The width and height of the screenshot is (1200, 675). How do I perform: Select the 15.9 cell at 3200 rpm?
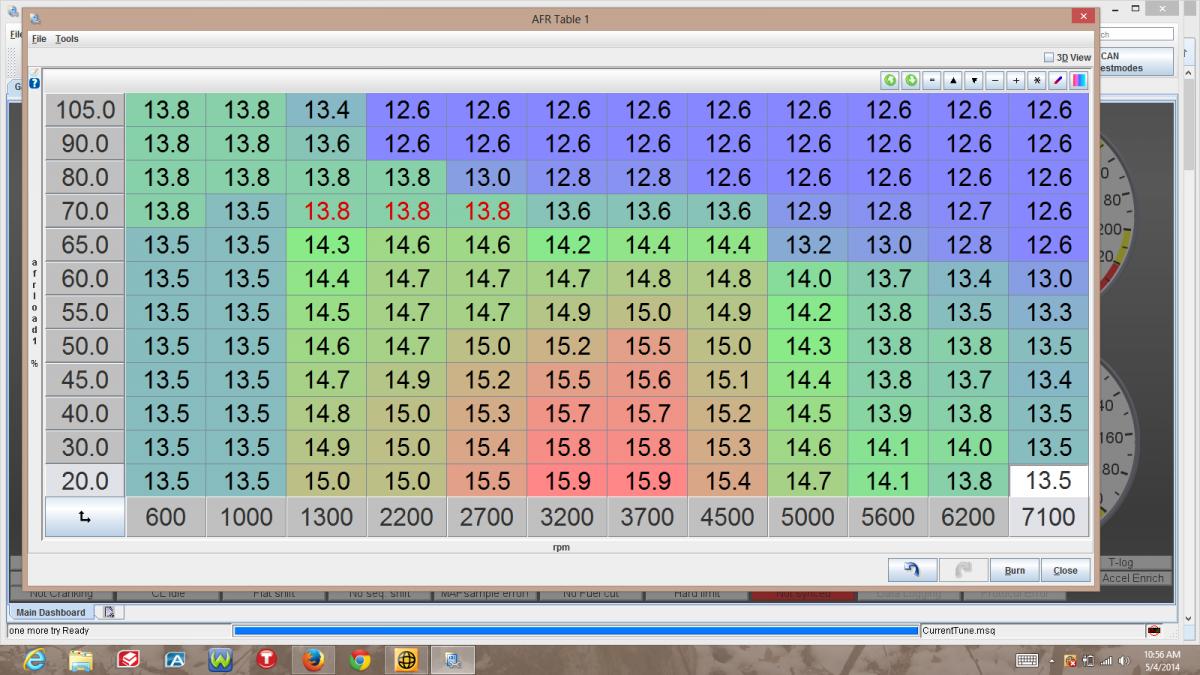[567, 481]
